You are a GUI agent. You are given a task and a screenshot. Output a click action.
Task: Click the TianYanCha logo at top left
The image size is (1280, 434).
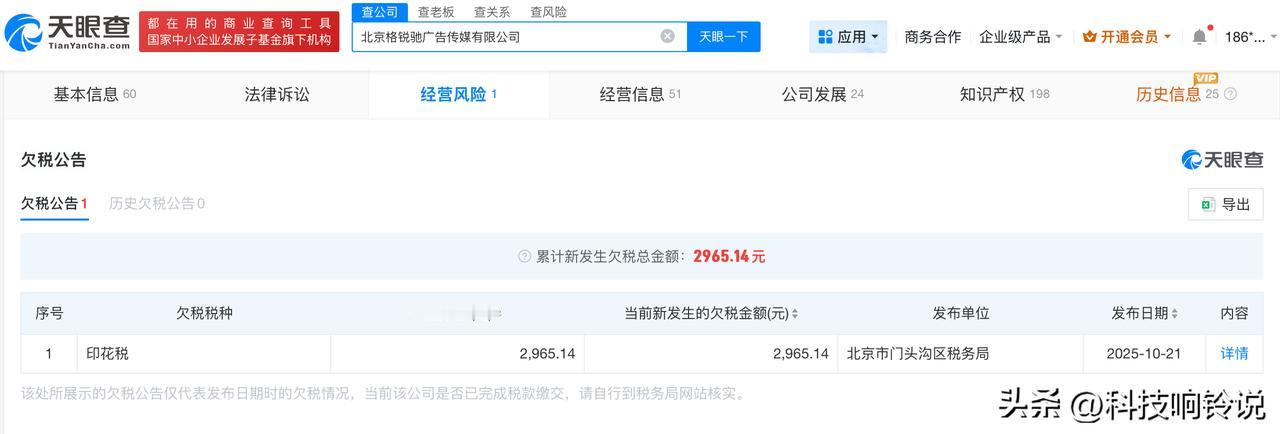67,34
